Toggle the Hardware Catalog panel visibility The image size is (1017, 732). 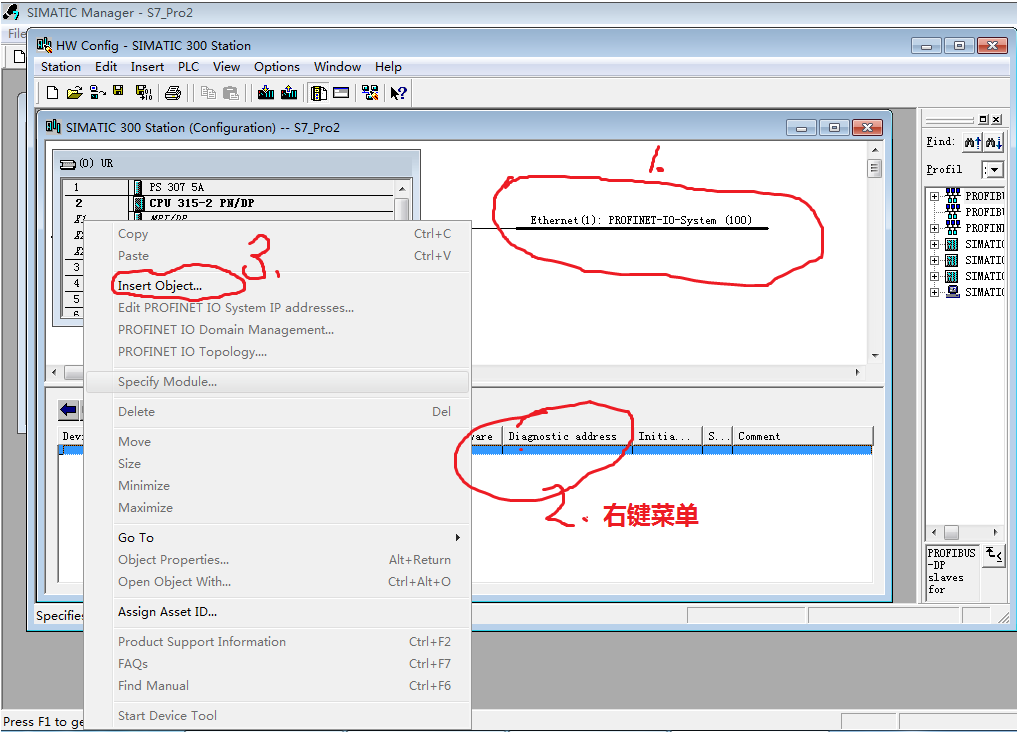[x=317, y=92]
